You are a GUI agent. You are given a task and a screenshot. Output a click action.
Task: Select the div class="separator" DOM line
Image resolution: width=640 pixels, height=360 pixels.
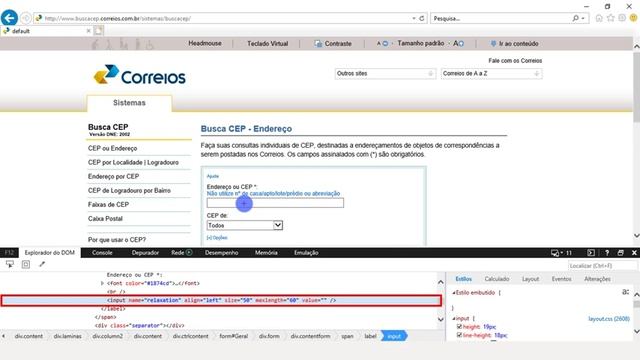(x=139, y=325)
